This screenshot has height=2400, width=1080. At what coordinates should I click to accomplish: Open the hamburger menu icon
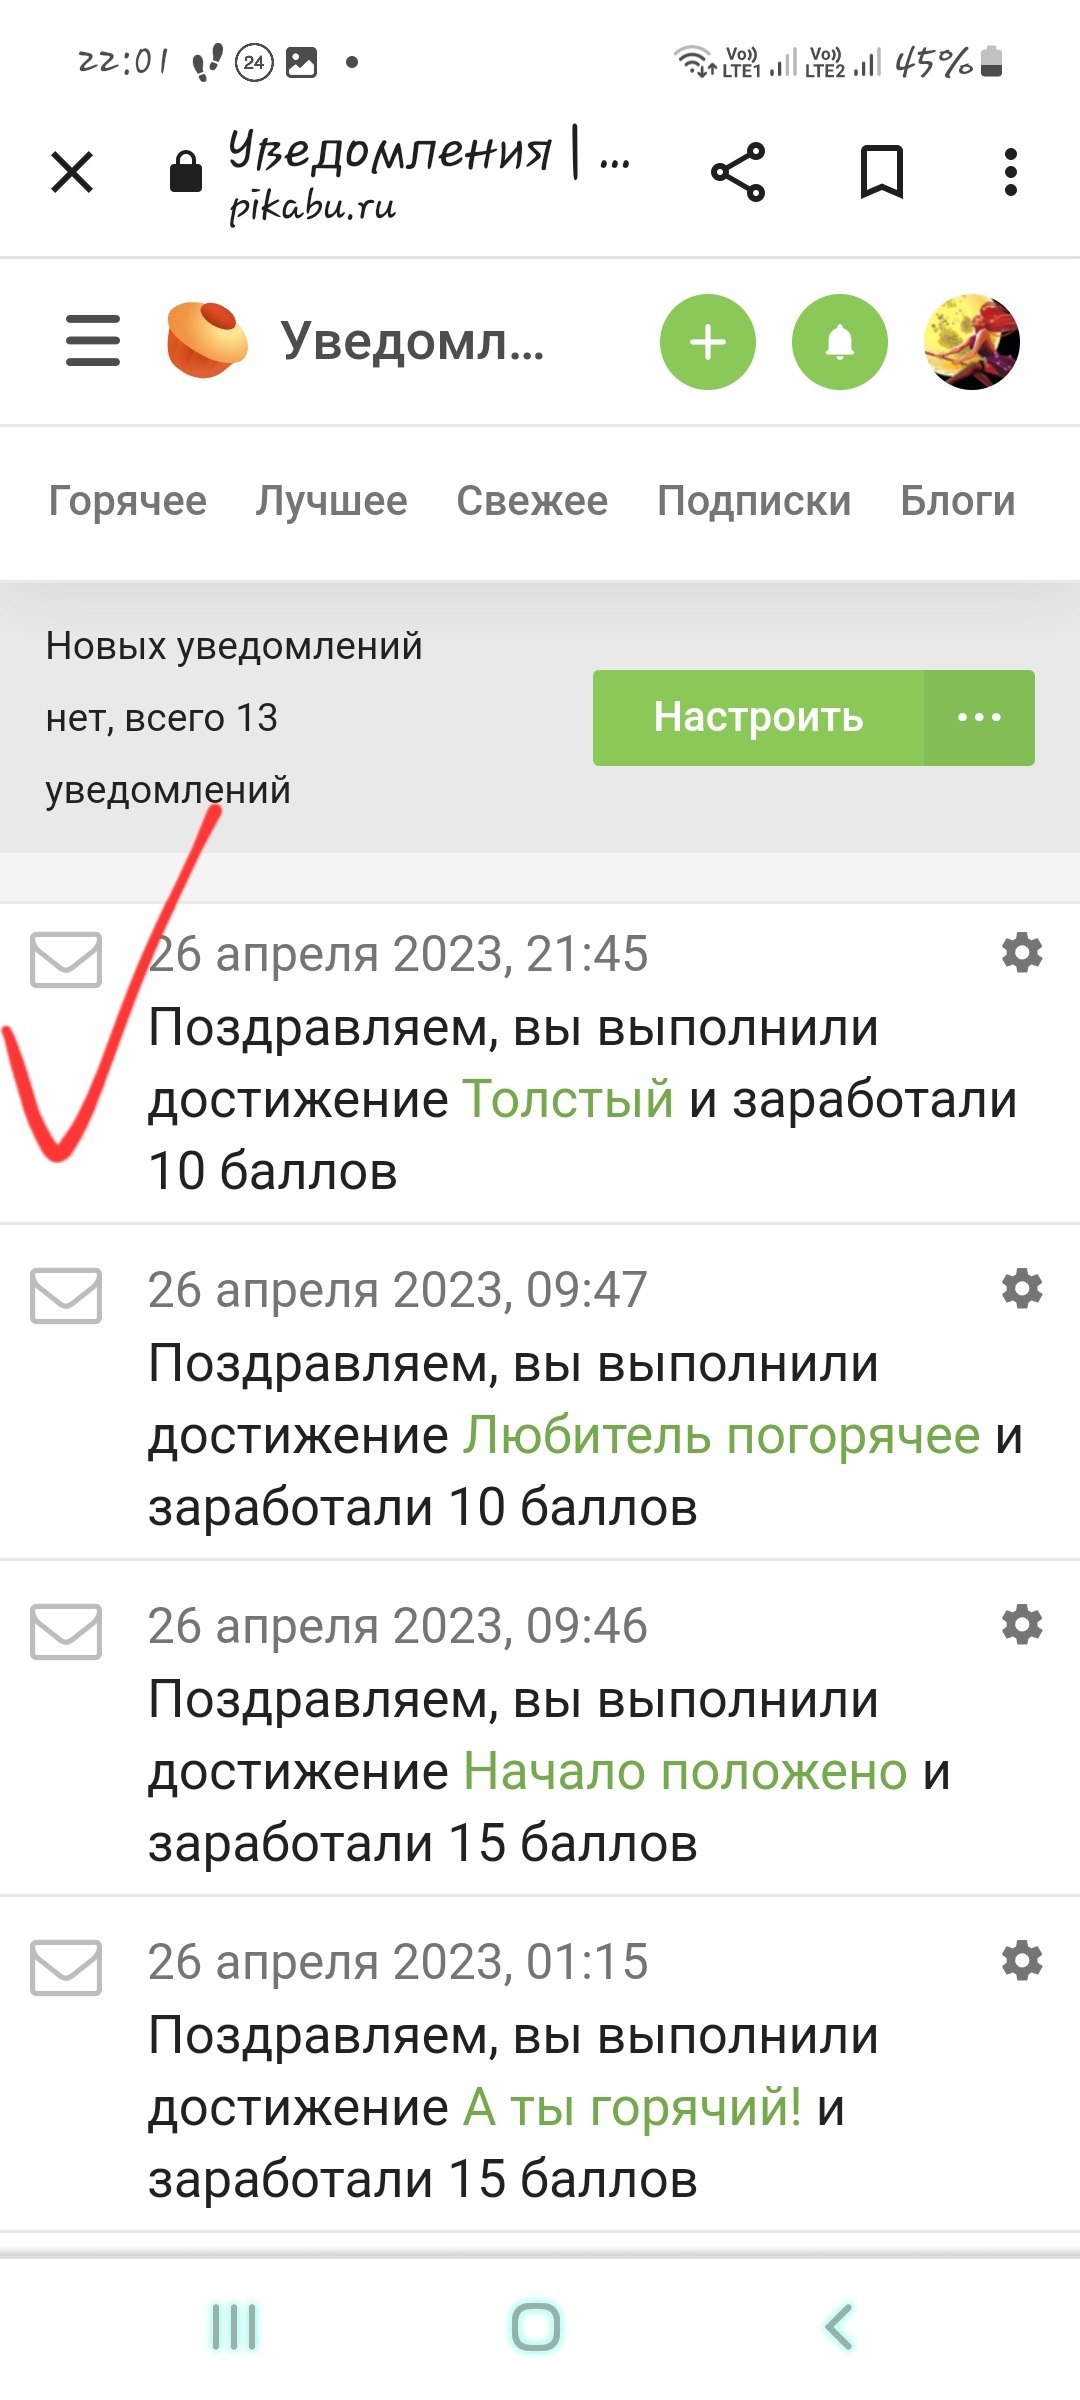pos(93,341)
